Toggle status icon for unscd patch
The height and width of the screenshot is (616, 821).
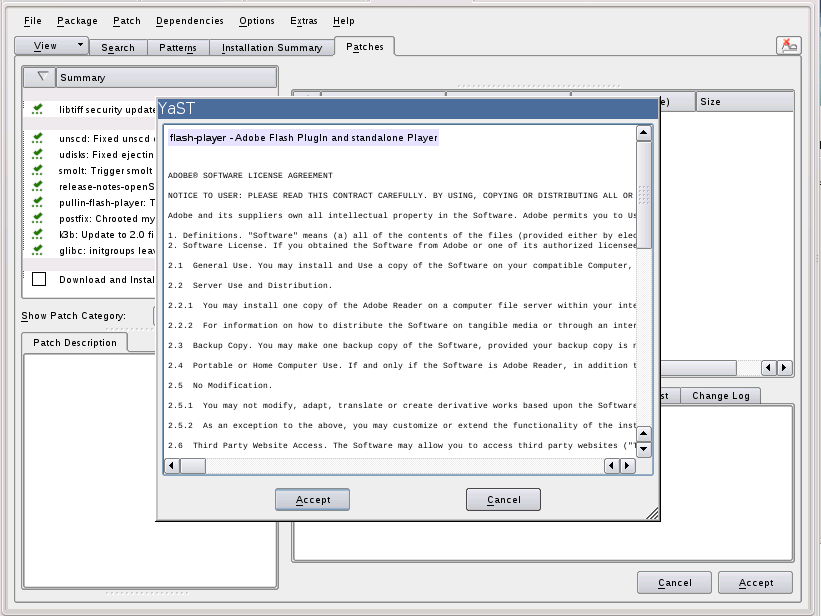tap(37, 138)
